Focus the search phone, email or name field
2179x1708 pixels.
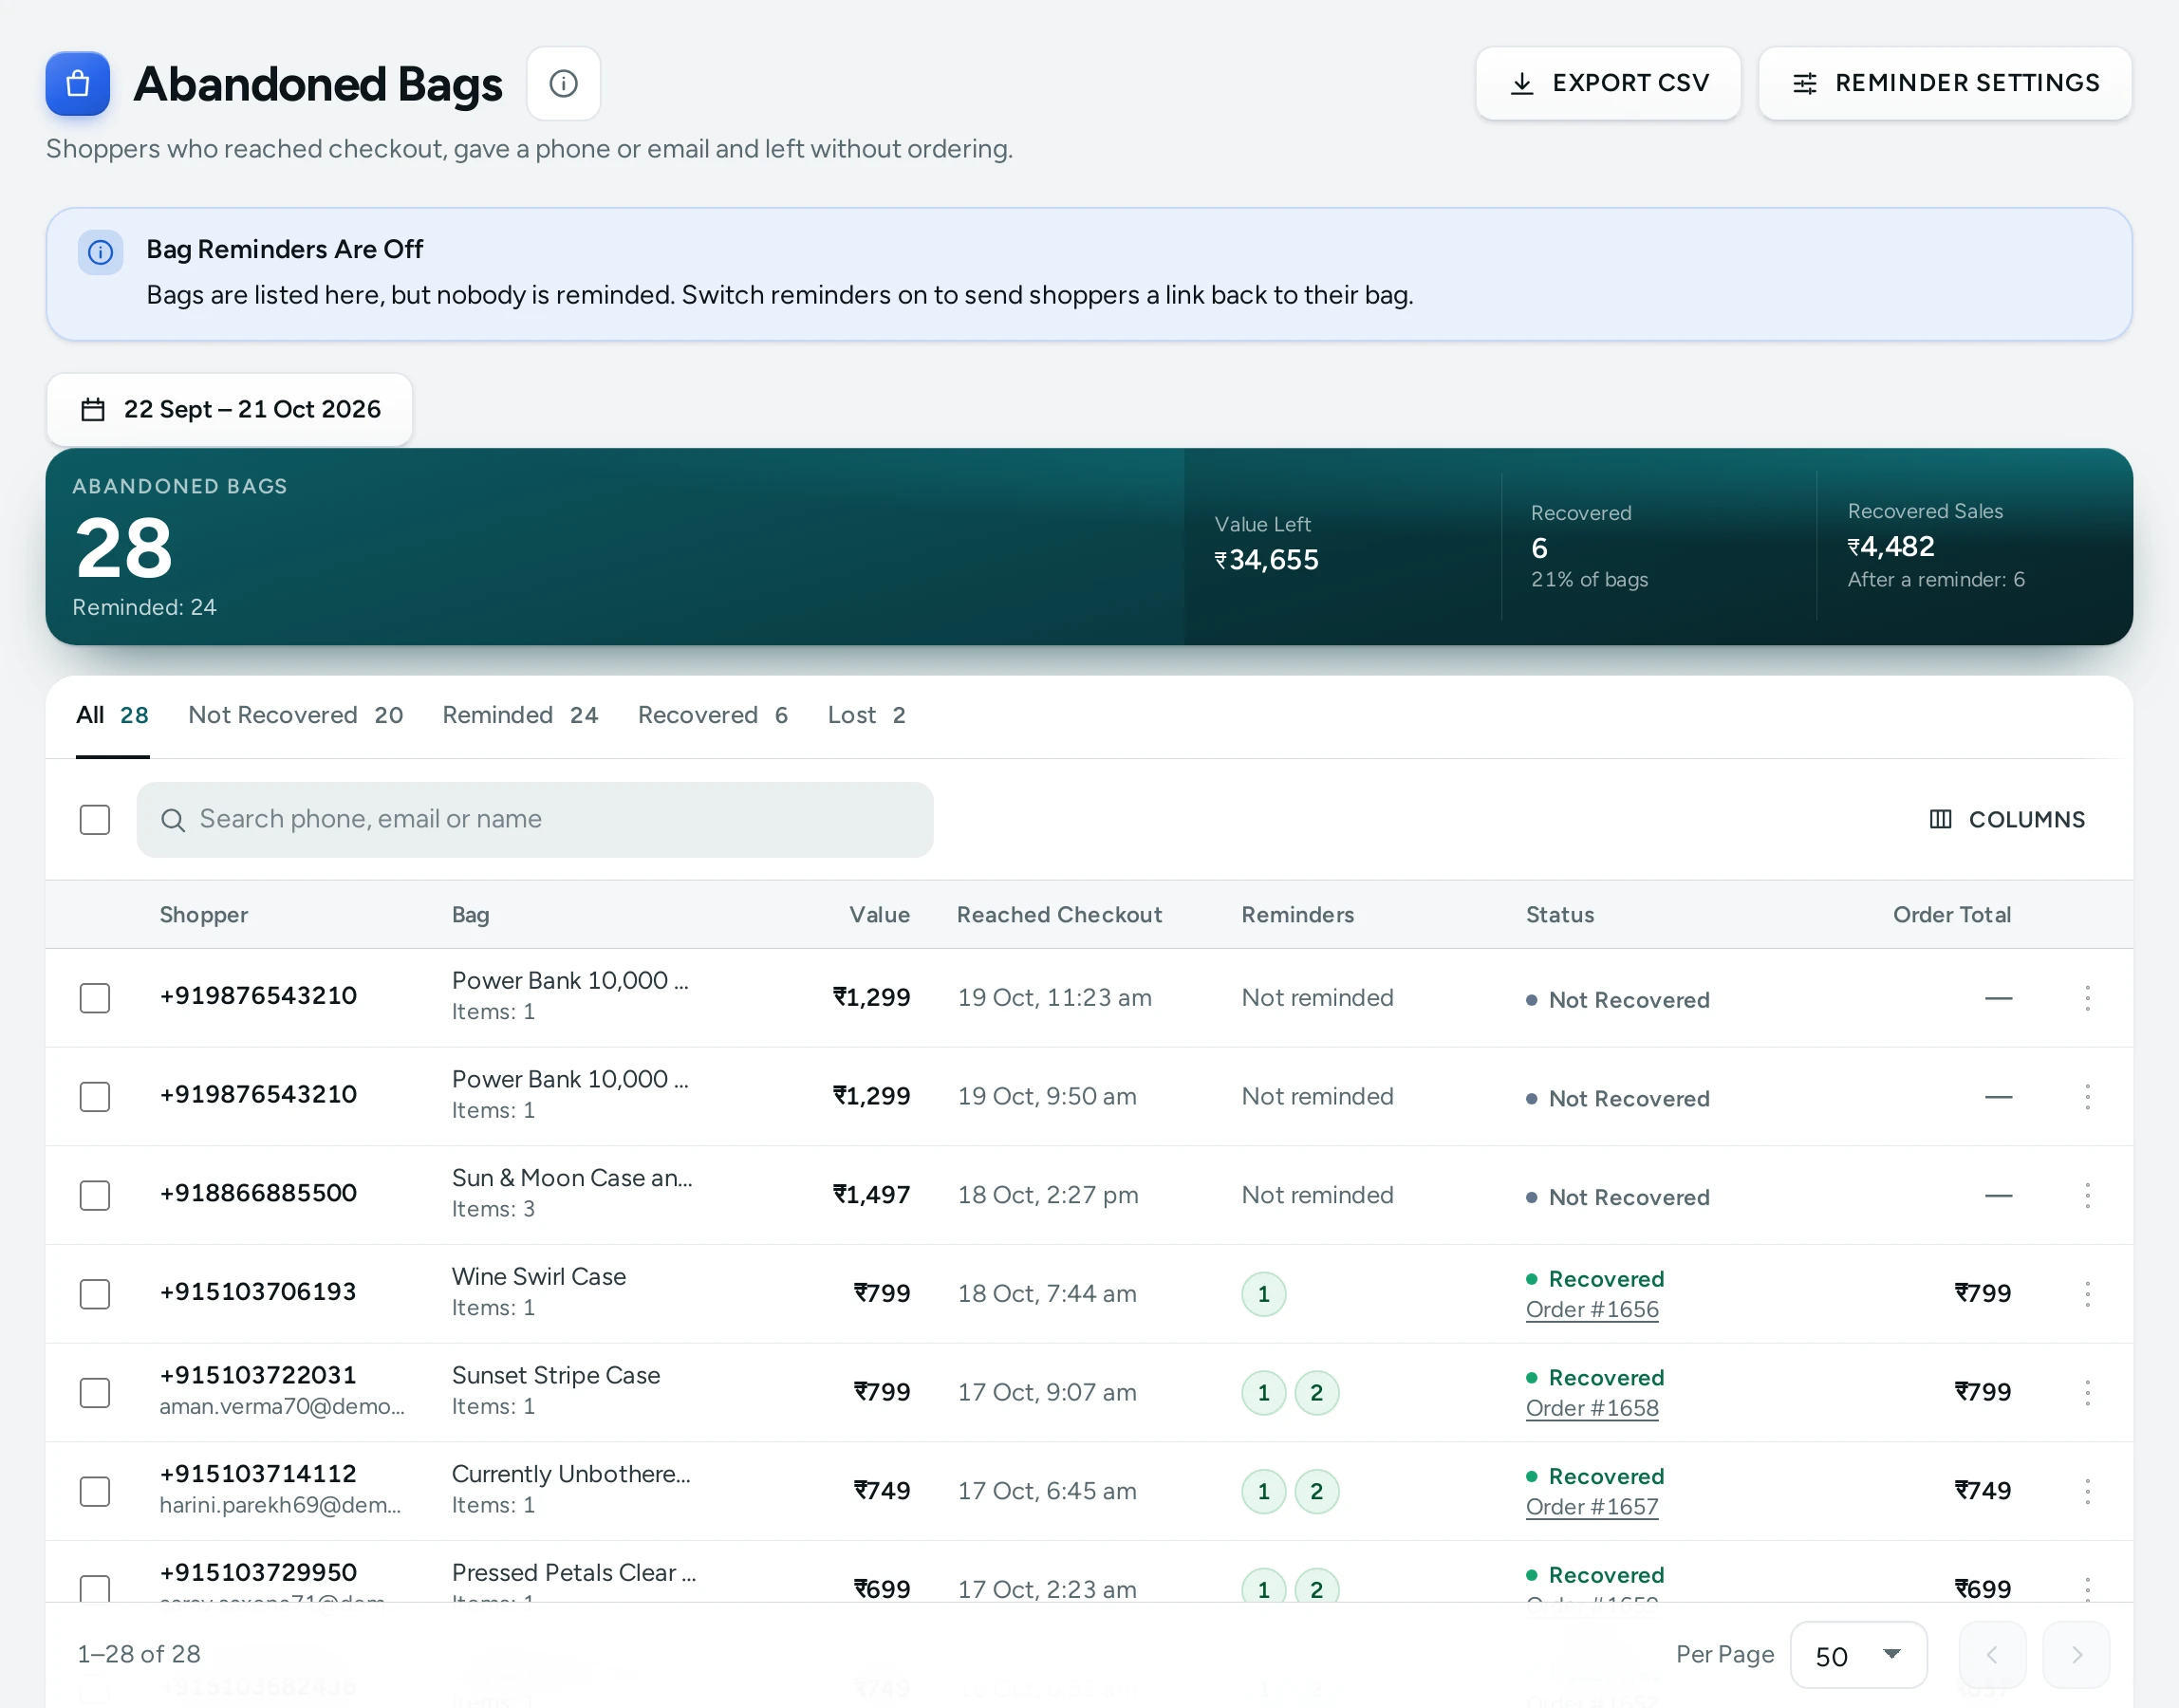pyautogui.click(x=535, y=820)
